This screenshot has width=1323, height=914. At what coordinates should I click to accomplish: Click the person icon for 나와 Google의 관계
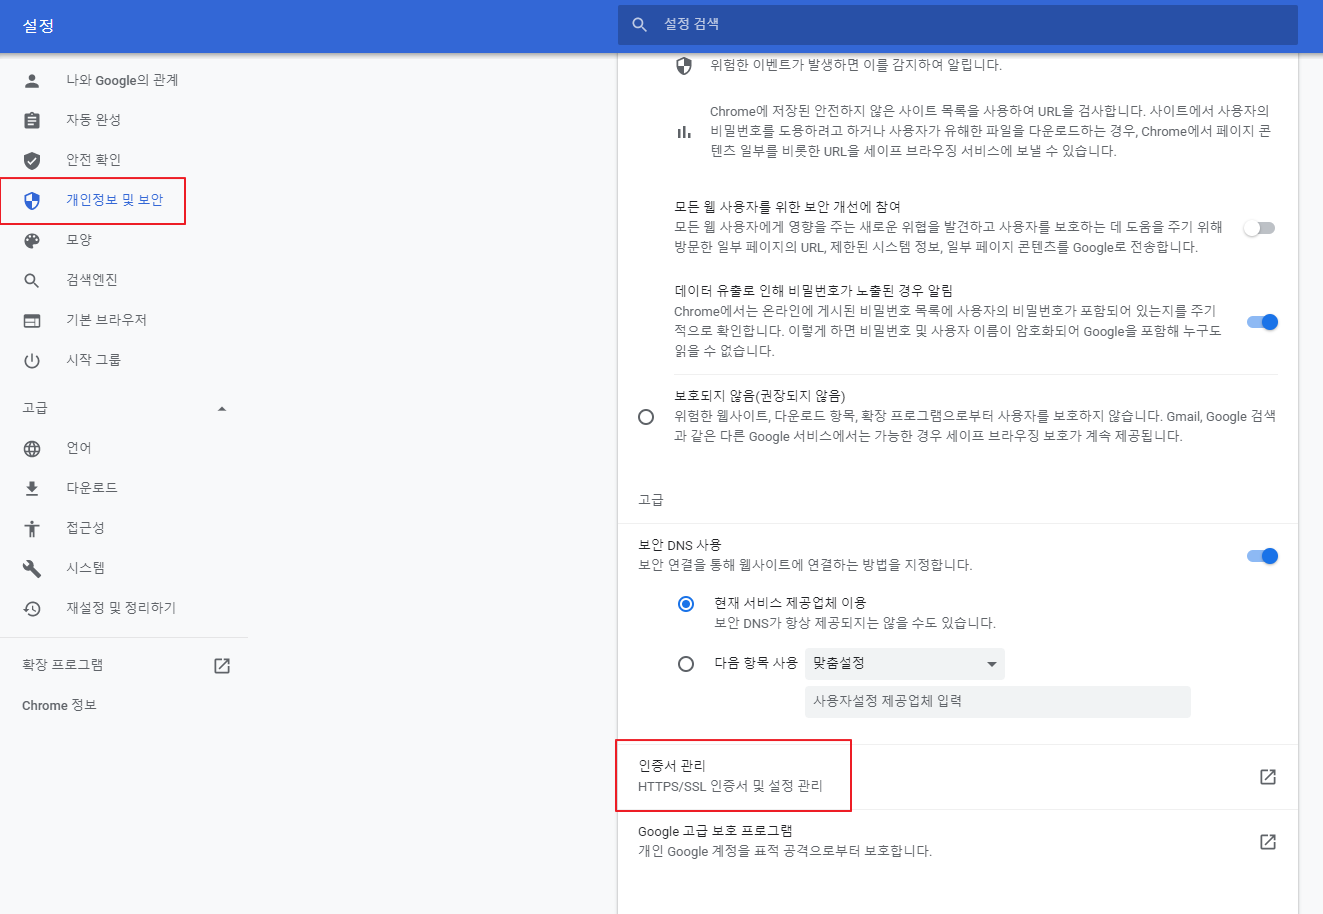click(x=32, y=80)
